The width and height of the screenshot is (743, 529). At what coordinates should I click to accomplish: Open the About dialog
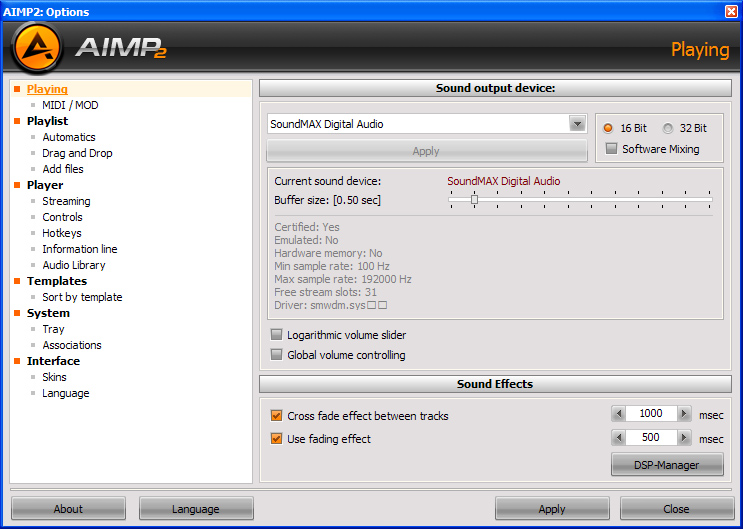point(68,509)
